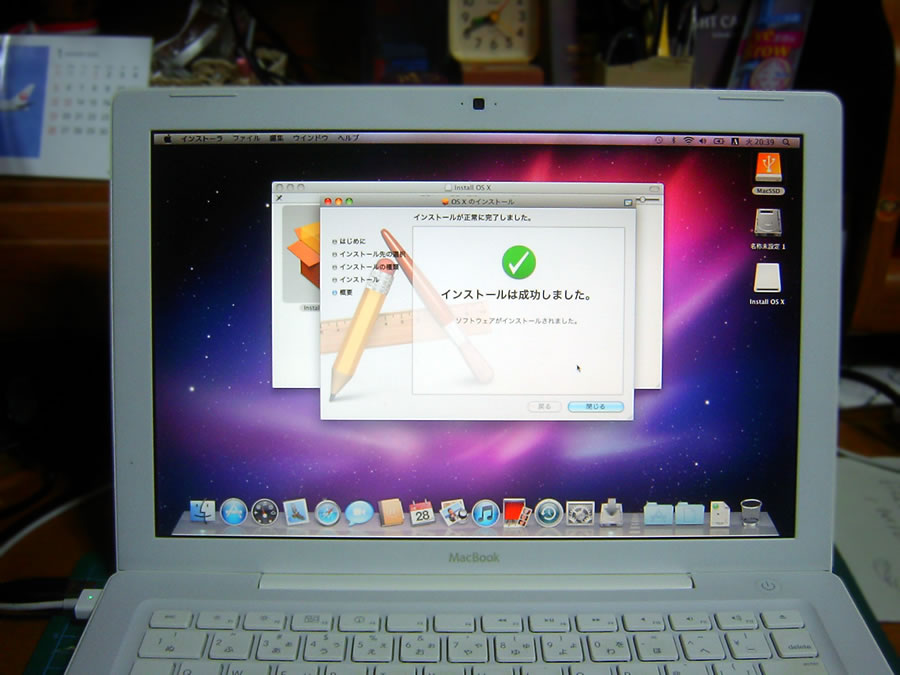Click the Wi-Fi status icon in the menu bar

pos(688,141)
